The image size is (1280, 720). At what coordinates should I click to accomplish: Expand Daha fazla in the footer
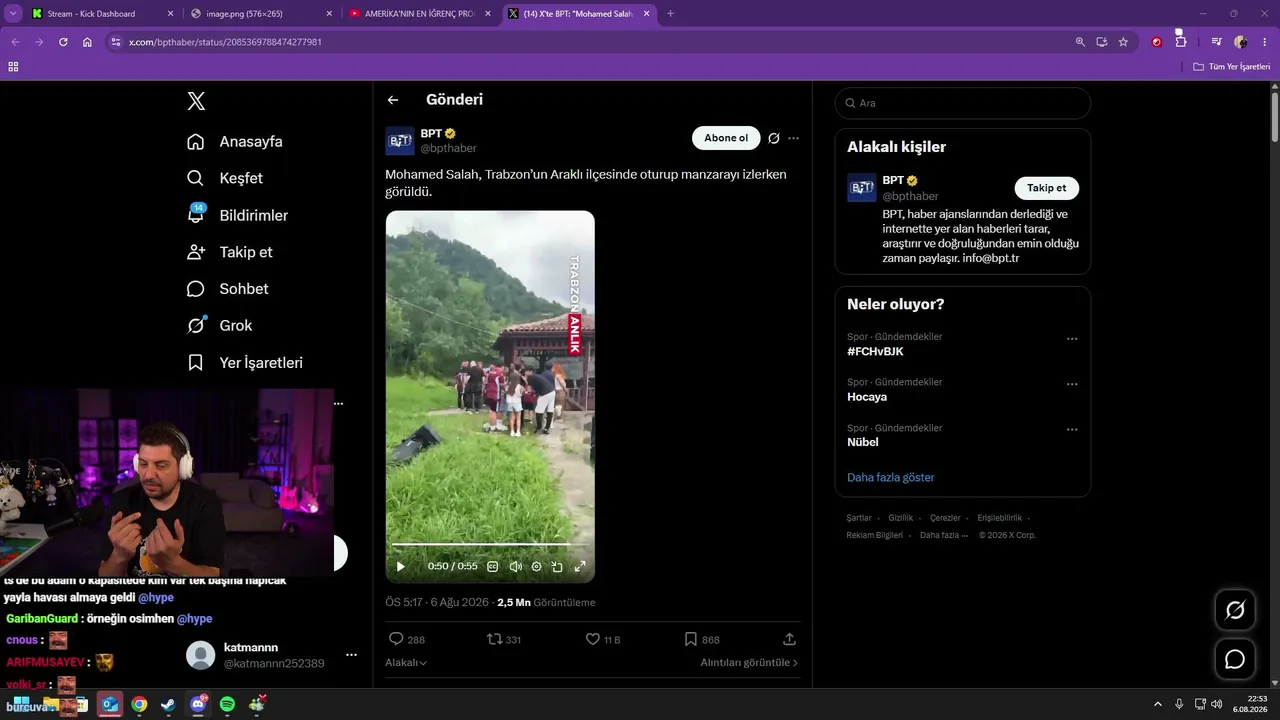pos(944,535)
